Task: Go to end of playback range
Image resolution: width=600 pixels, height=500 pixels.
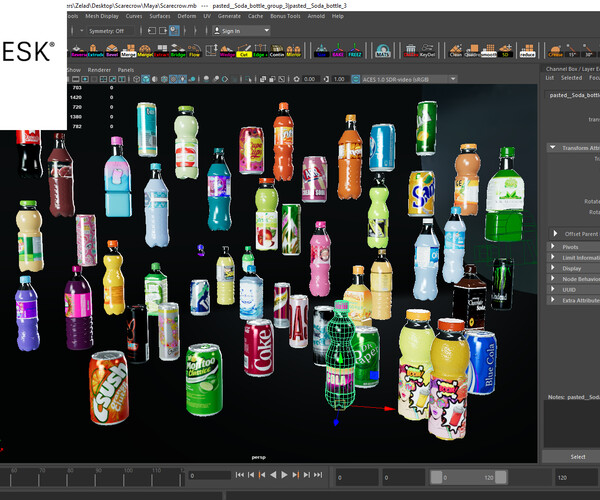Action: tap(318, 475)
